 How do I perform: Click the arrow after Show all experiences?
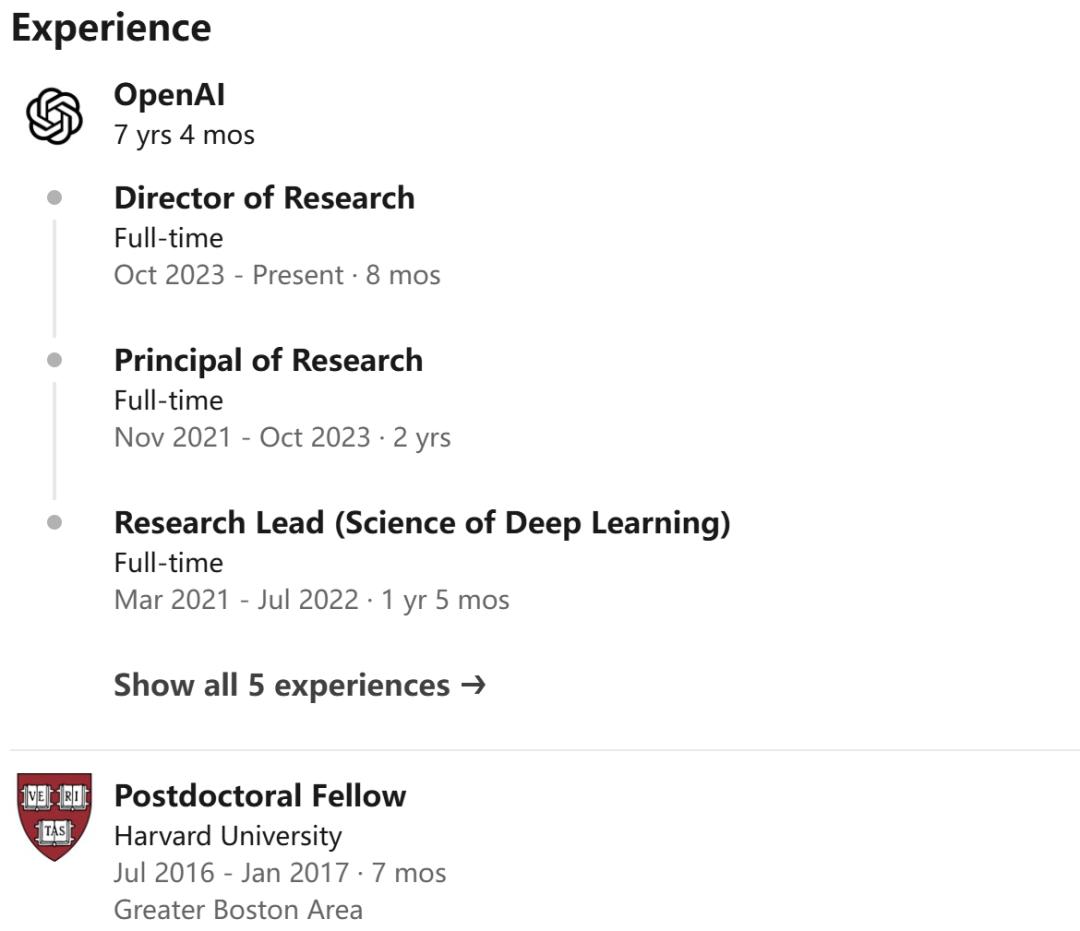point(474,685)
